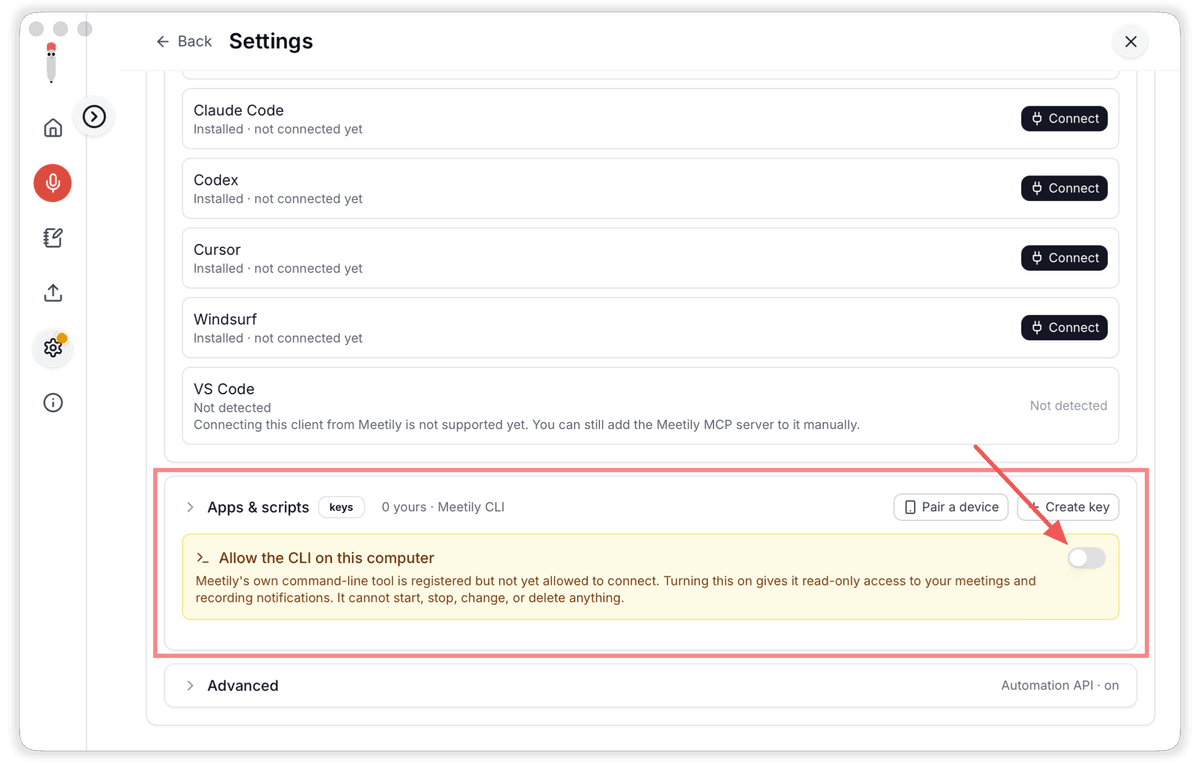Expand sidebar with the circled arrow icon
This screenshot has height=763, width=1200.
point(94,117)
